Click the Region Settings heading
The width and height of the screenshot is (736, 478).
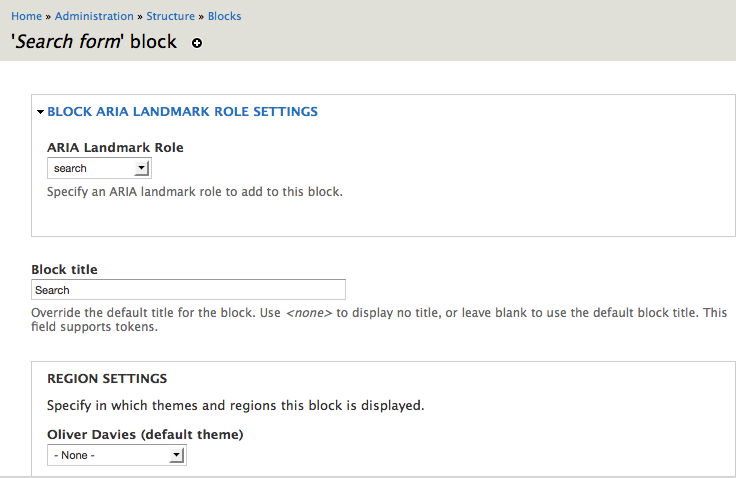coord(107,378)
